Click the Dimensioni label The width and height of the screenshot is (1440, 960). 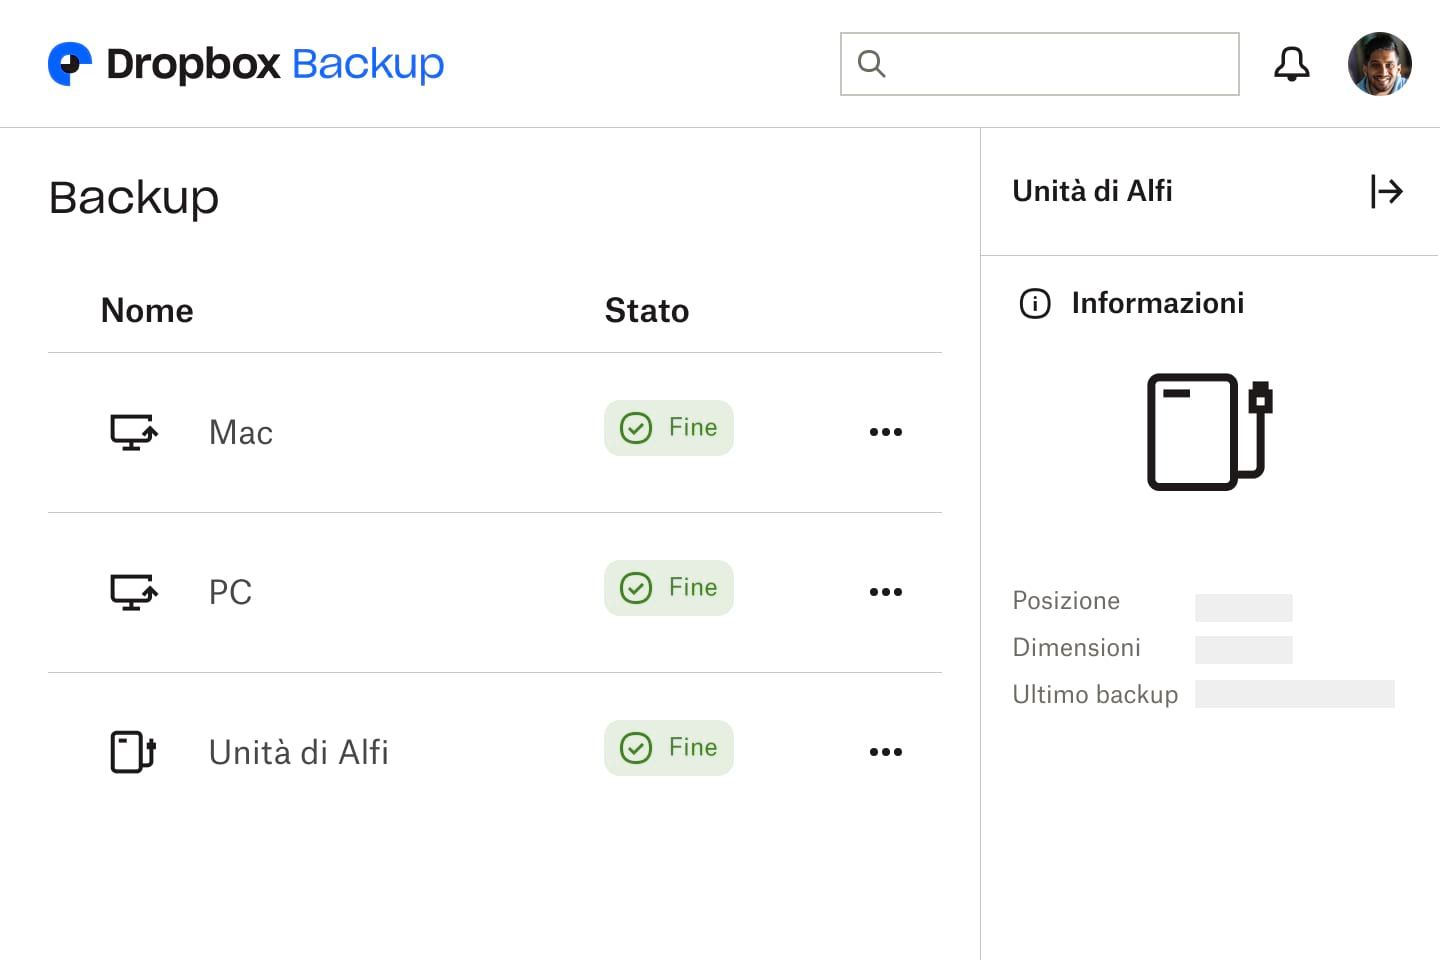tap(1076, 648)
